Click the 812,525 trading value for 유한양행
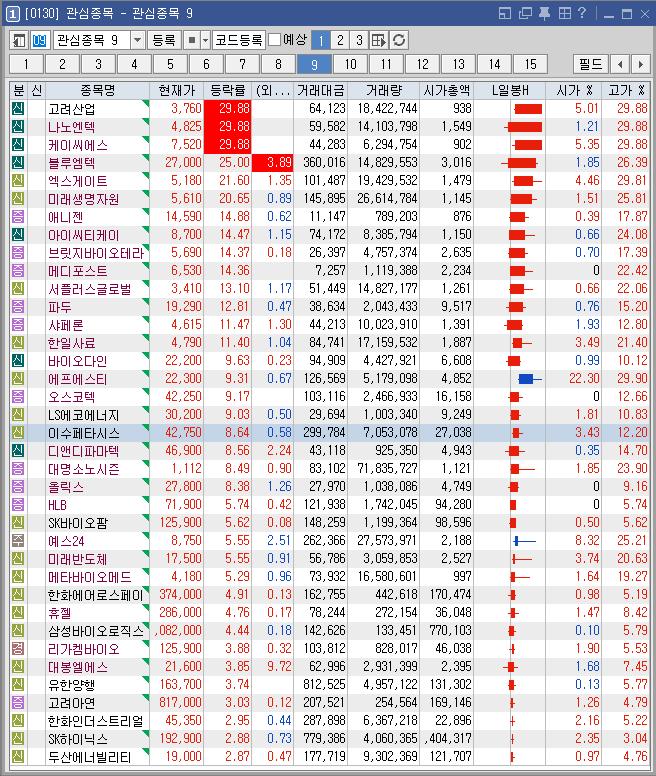This screenshot has width=656, height=776. [324, 684]
